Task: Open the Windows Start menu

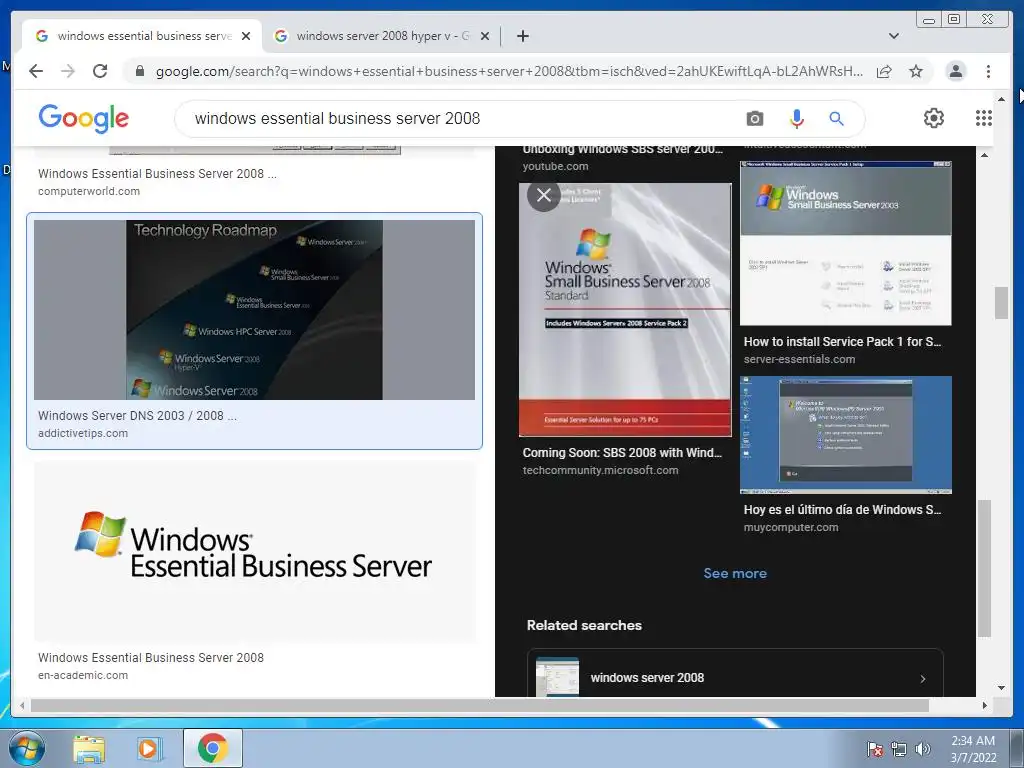Action: (x=27, y=748)
